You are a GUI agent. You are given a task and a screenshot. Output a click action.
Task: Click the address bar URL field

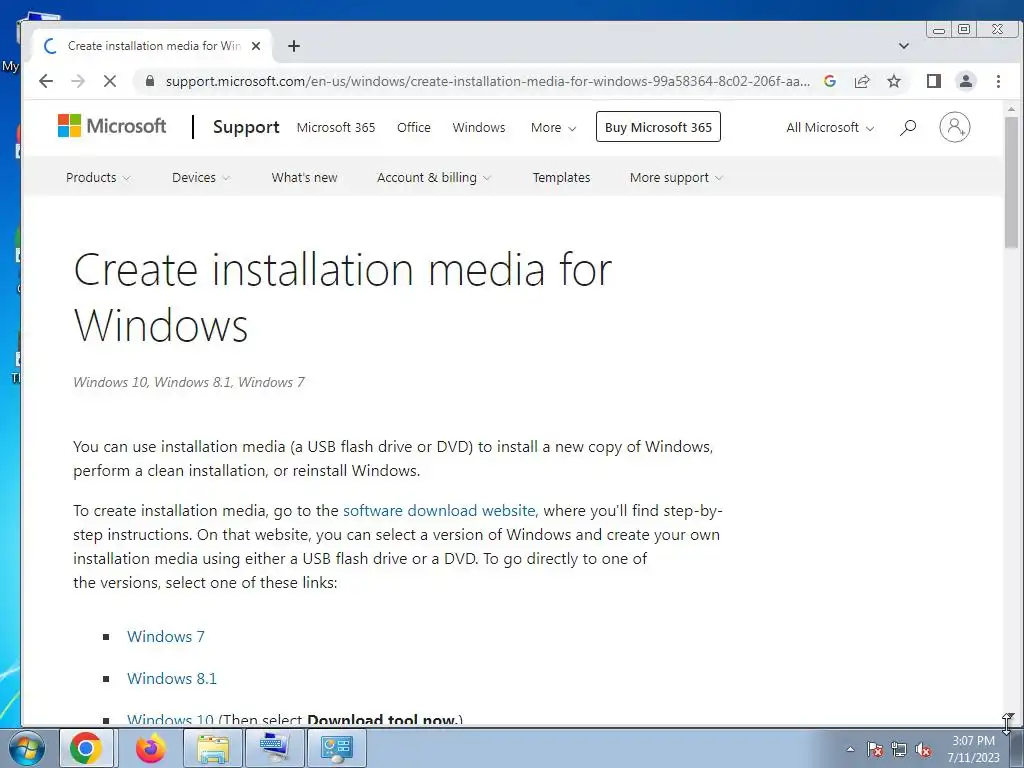(x=487, y=81)
